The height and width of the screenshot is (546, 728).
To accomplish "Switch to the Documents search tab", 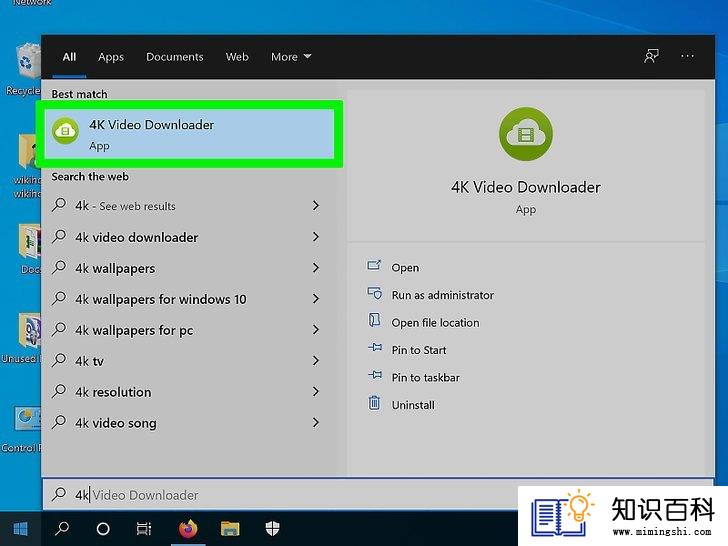I will coord(175,57).
